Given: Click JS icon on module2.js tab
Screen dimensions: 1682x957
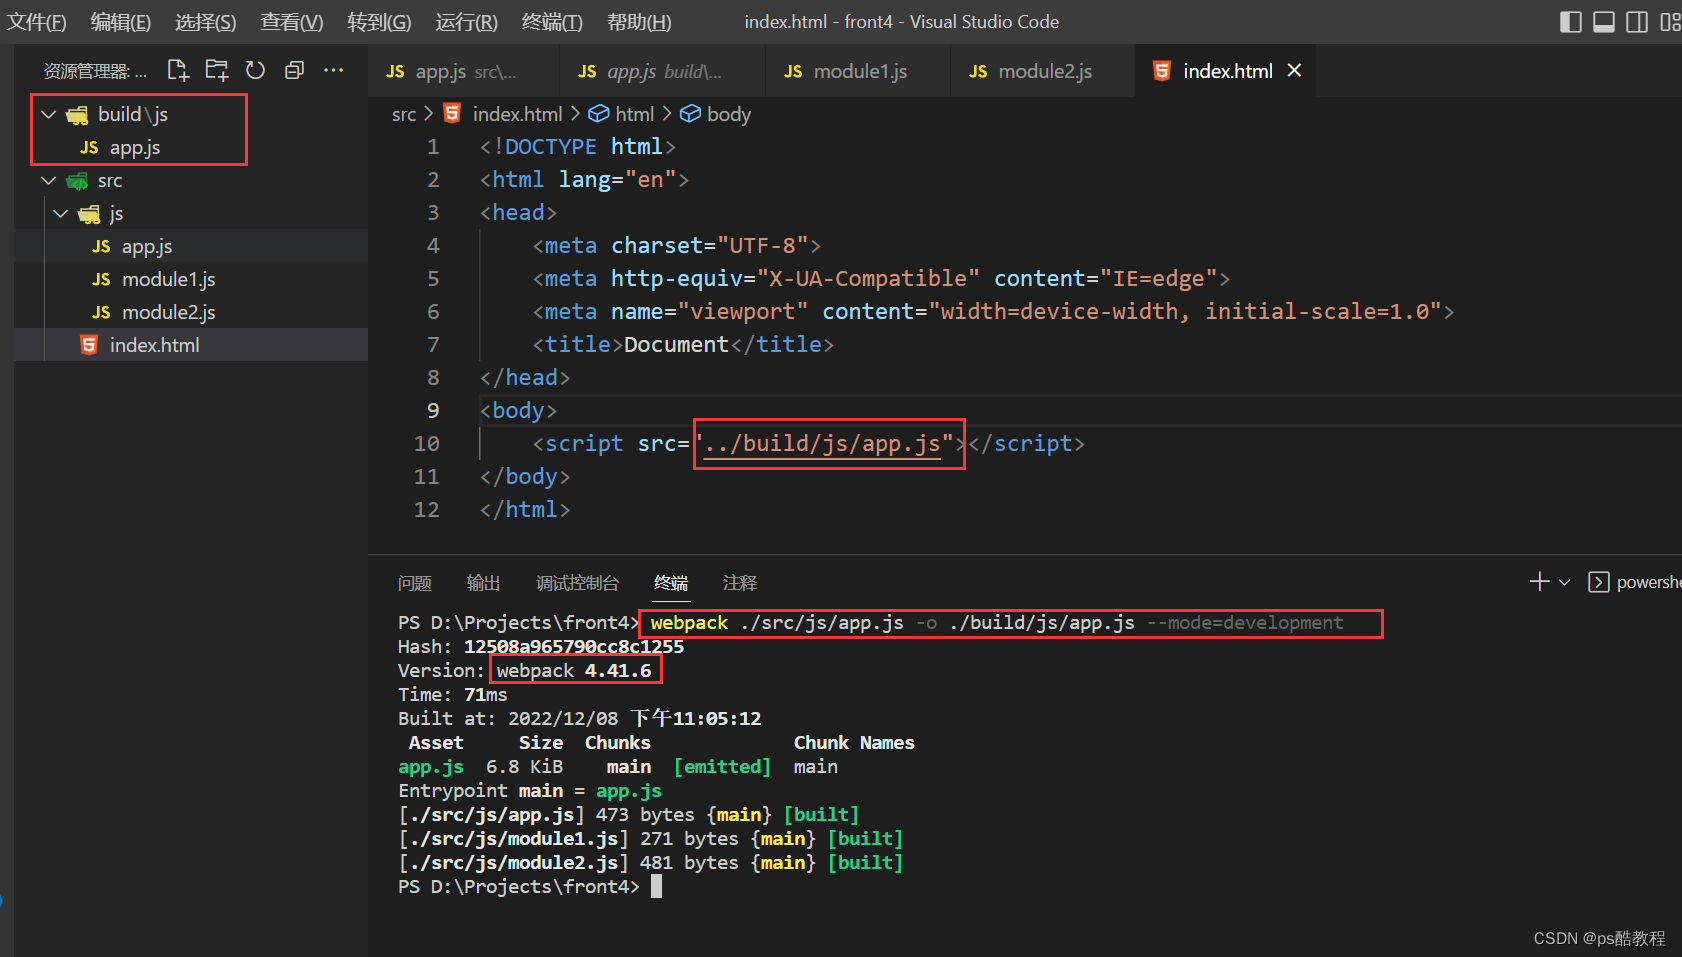Looking at the screenshot, I should (978, 72).
